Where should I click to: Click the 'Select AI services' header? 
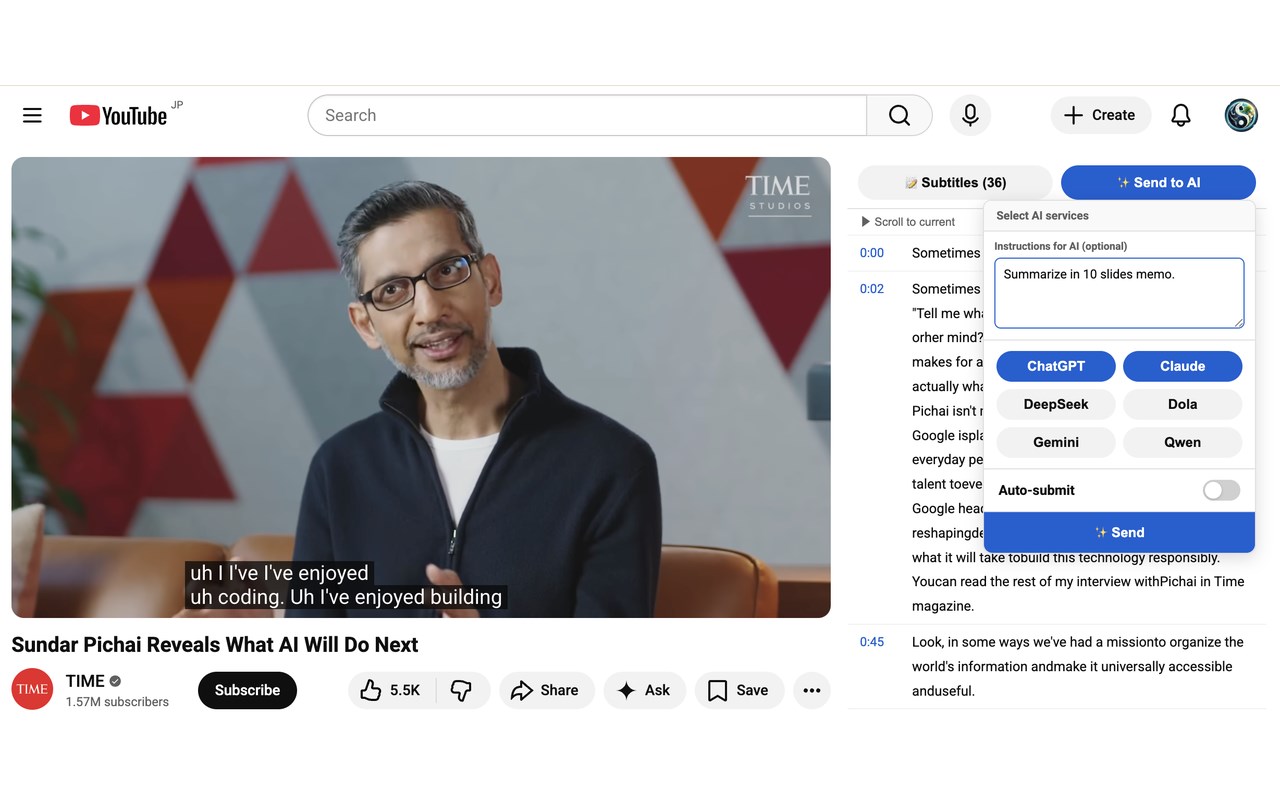1042,215
